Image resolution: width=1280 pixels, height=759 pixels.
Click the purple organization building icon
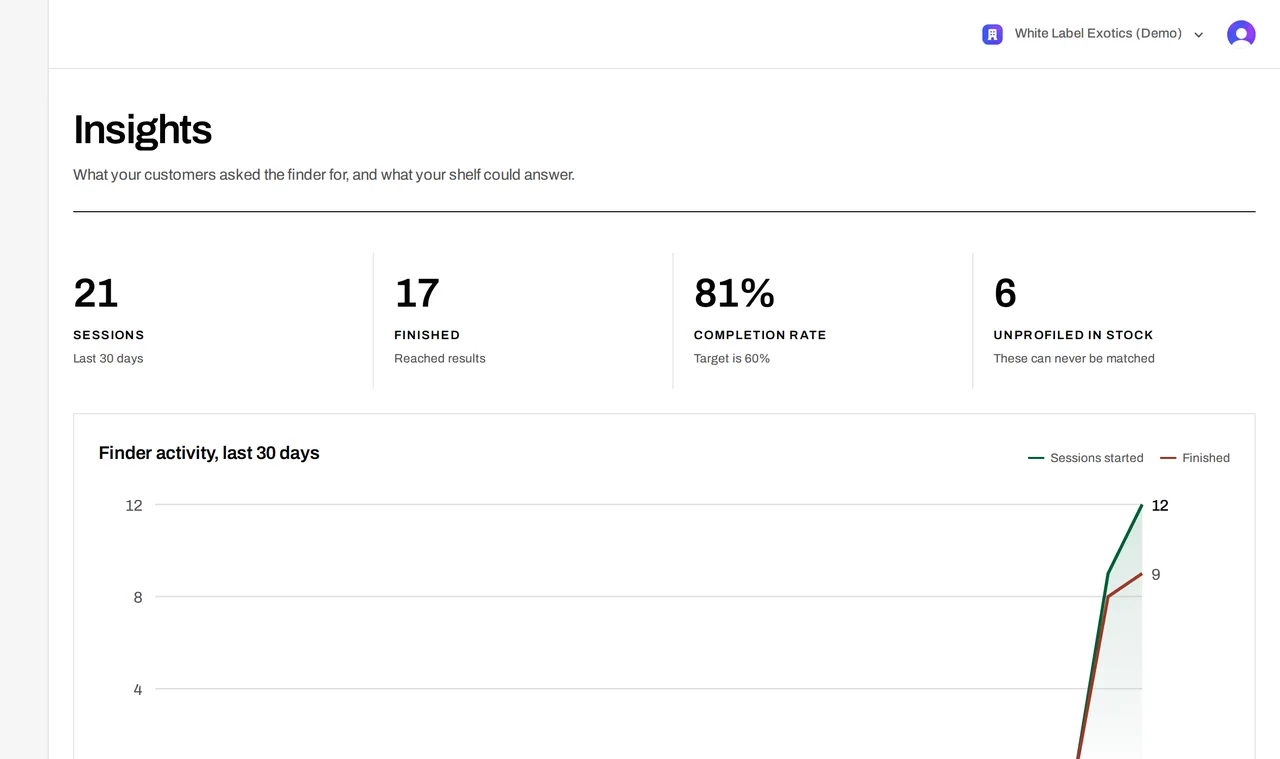[x=992, y=34]
